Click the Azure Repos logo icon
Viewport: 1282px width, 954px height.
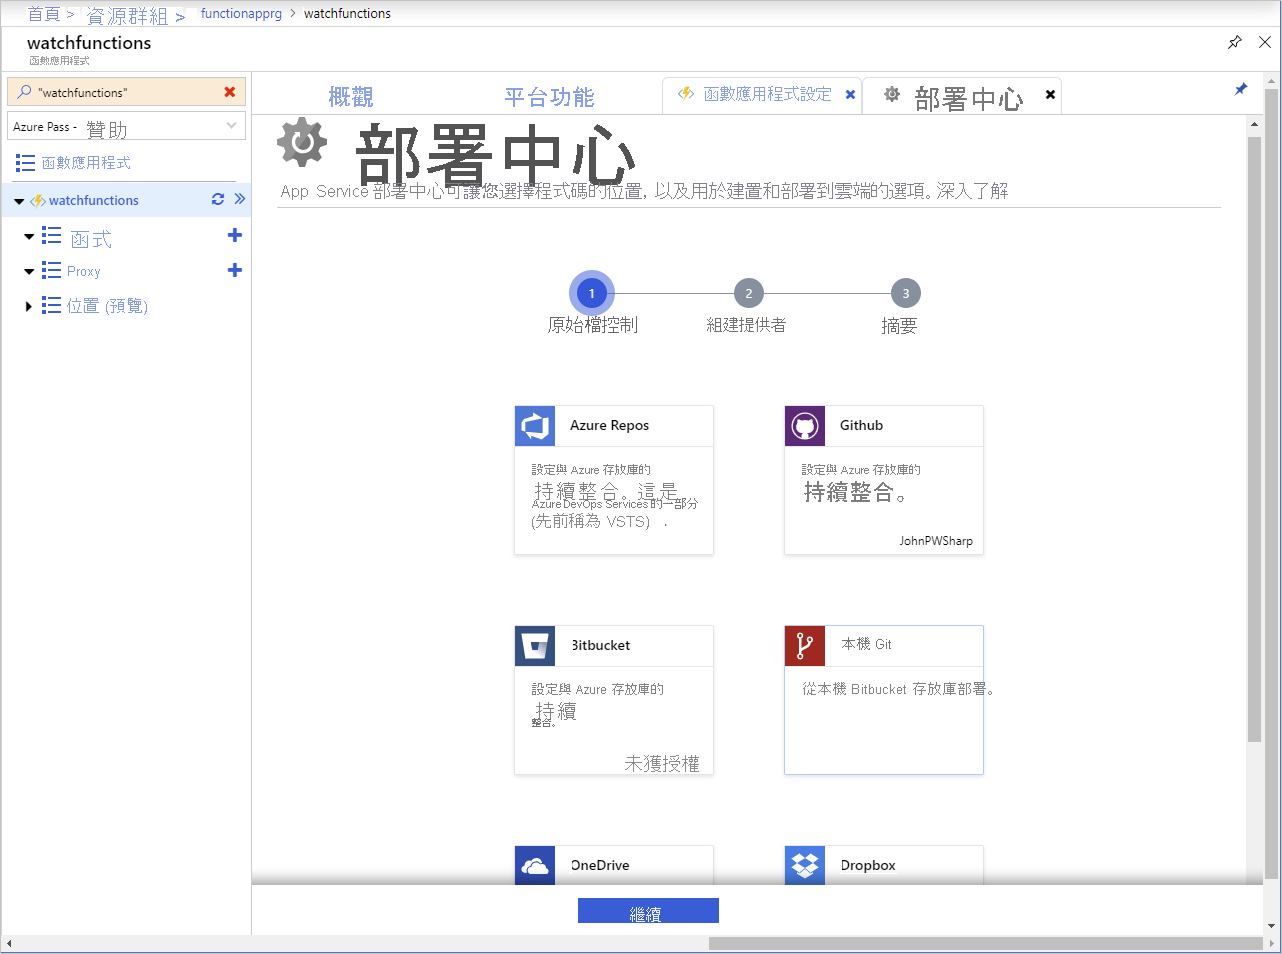[535, 426]
